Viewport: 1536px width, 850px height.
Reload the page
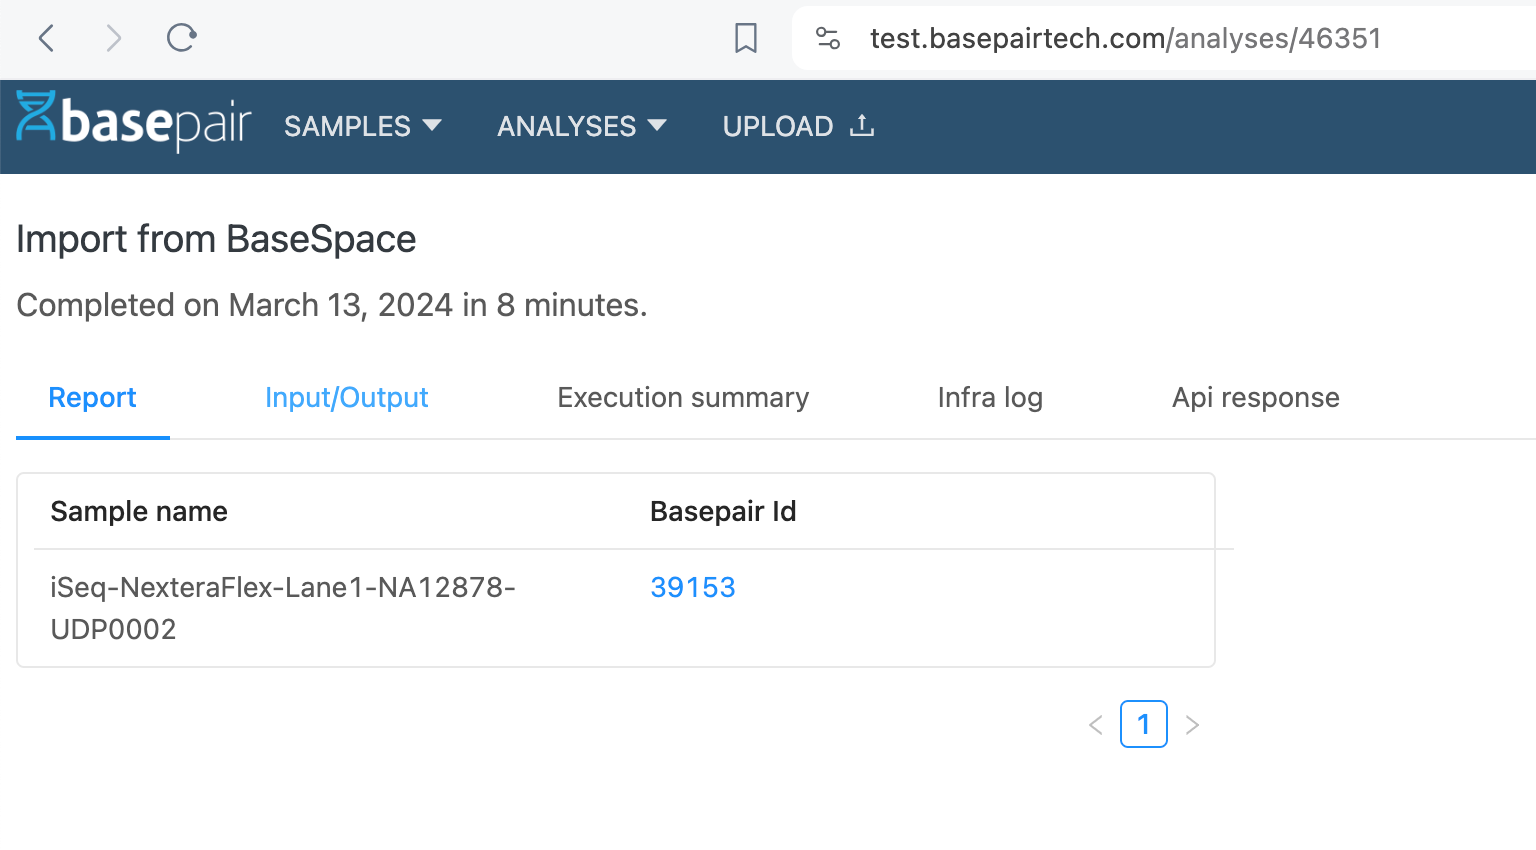pos(181,38)
